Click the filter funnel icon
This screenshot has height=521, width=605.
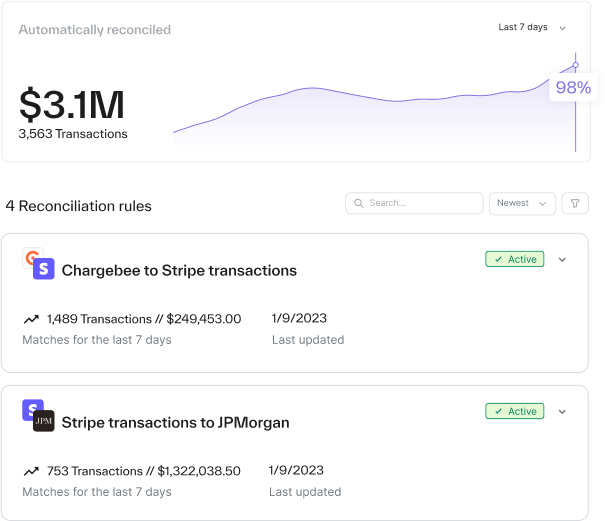(575, 203)
